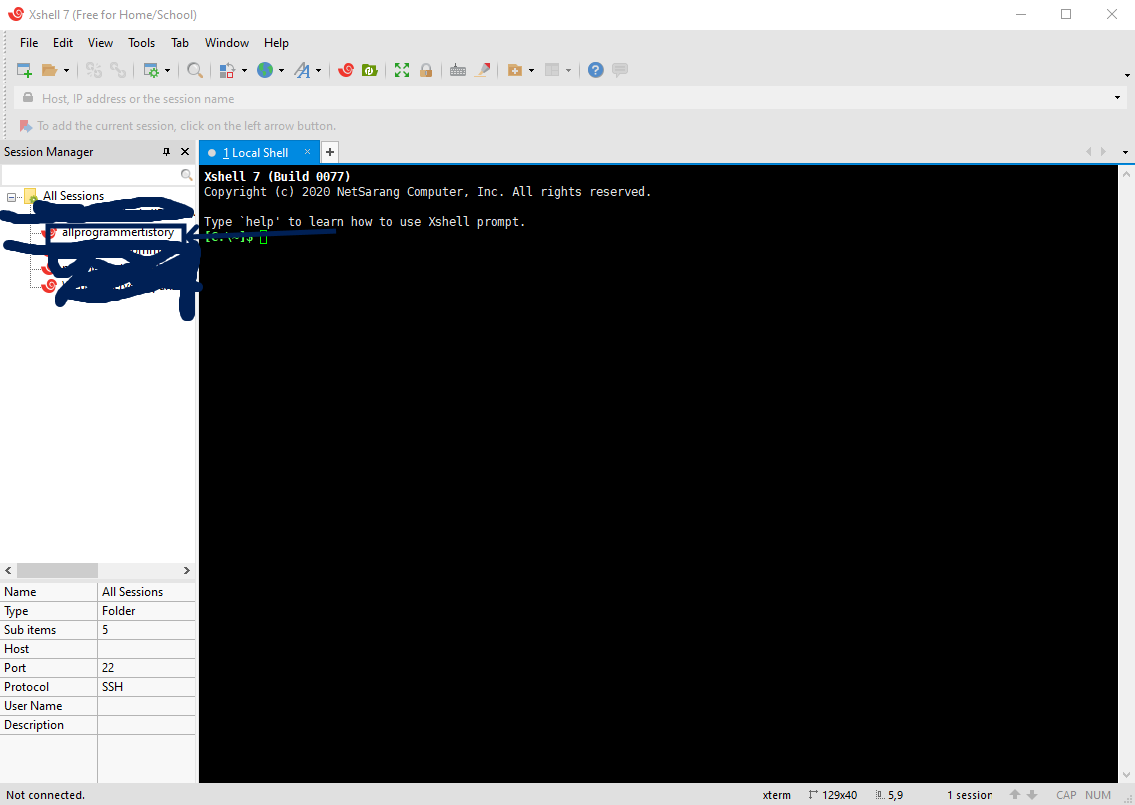The width and height of the screenshot is (1135, 805).
Task: Select the All Sessions folder
Action: click(73, 196)
